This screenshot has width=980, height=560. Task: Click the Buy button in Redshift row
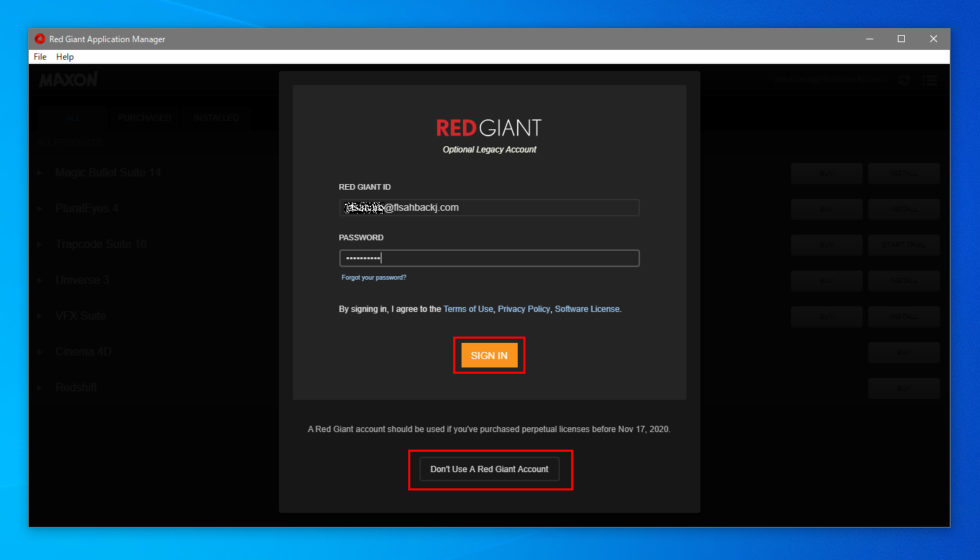[x=904, y=389]
